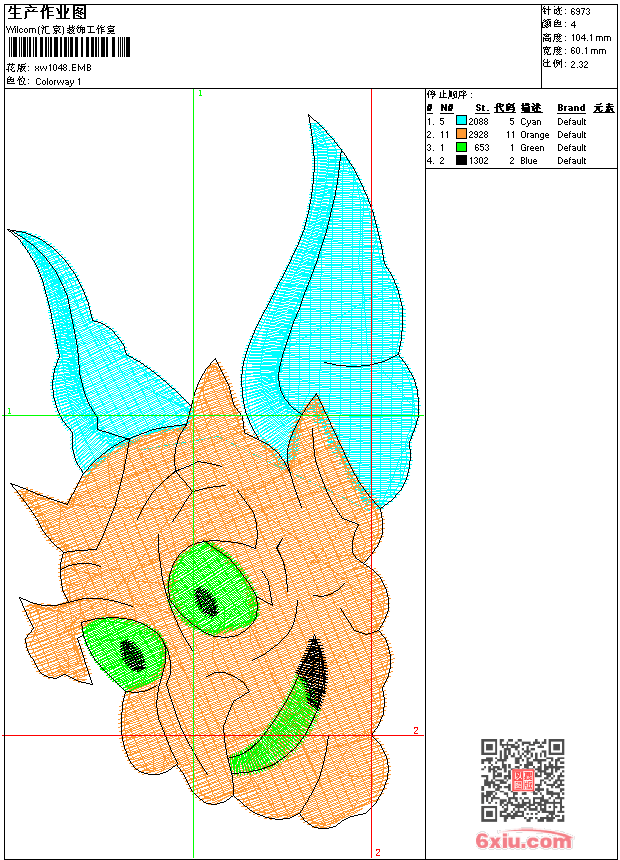Click the 'St.' column header

tap(482, 108)
